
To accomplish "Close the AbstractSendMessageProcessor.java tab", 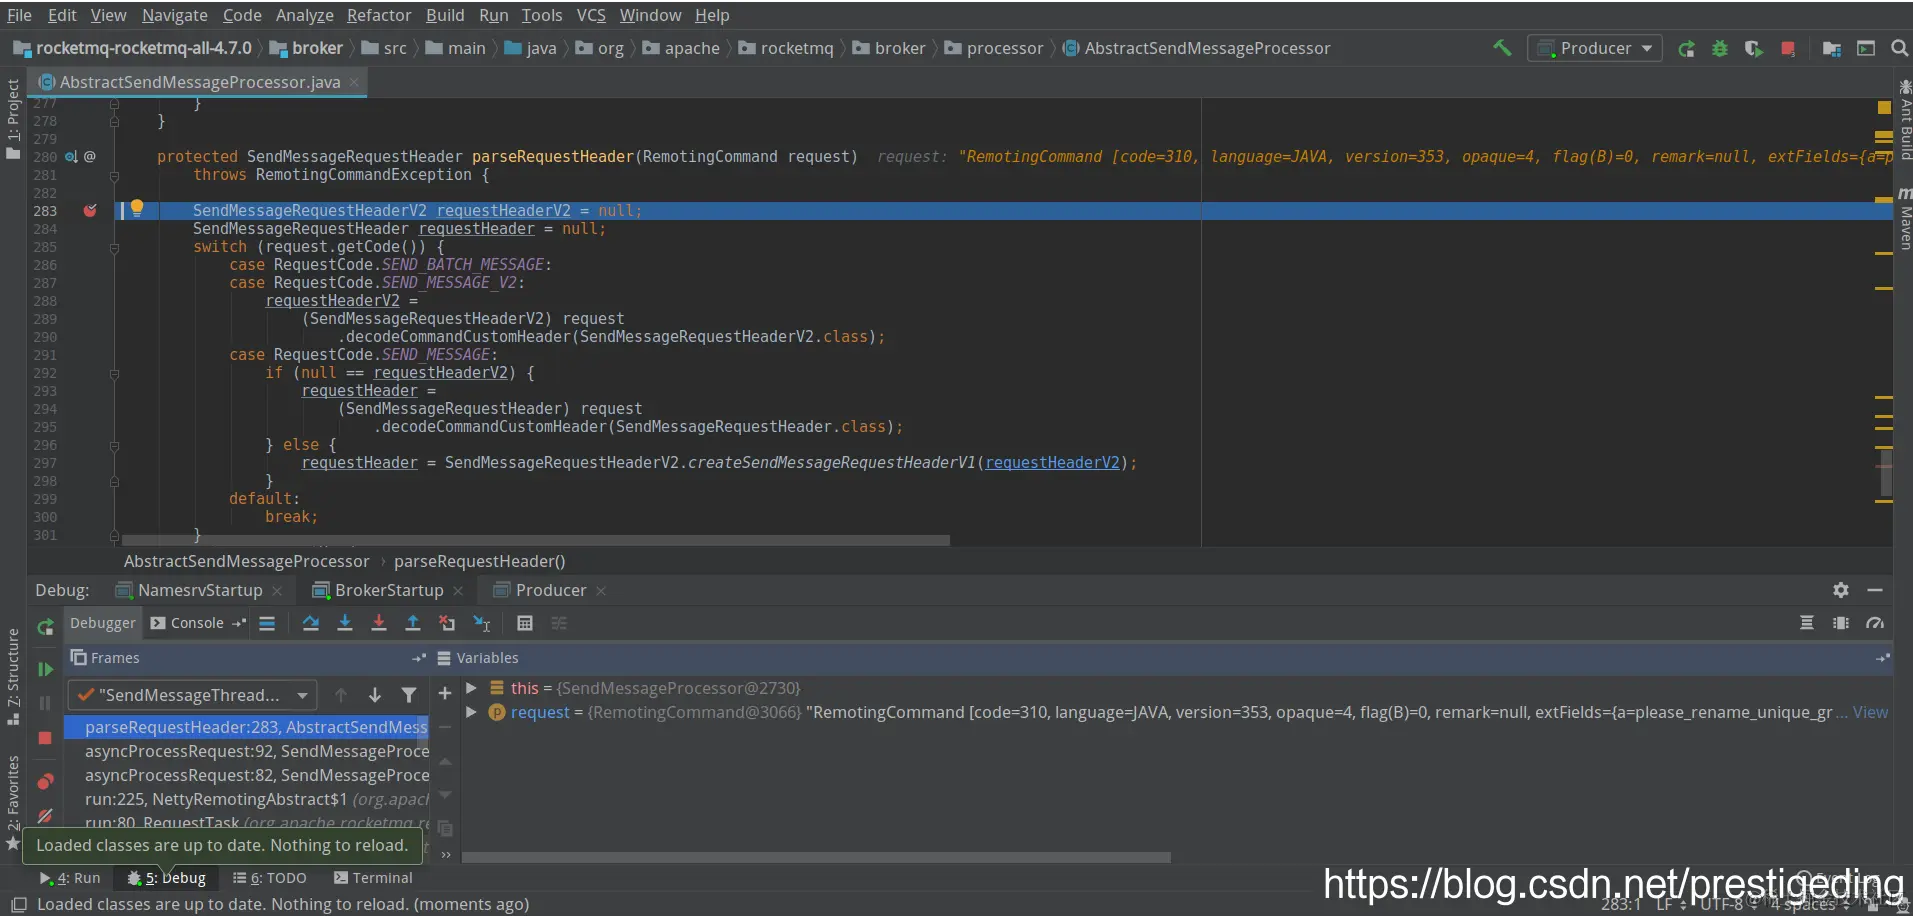I will click(354, 82).
